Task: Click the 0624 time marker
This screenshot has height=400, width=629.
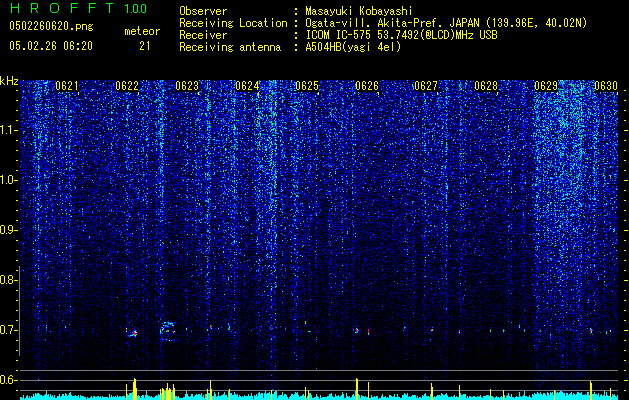Action: coord(247,86)
